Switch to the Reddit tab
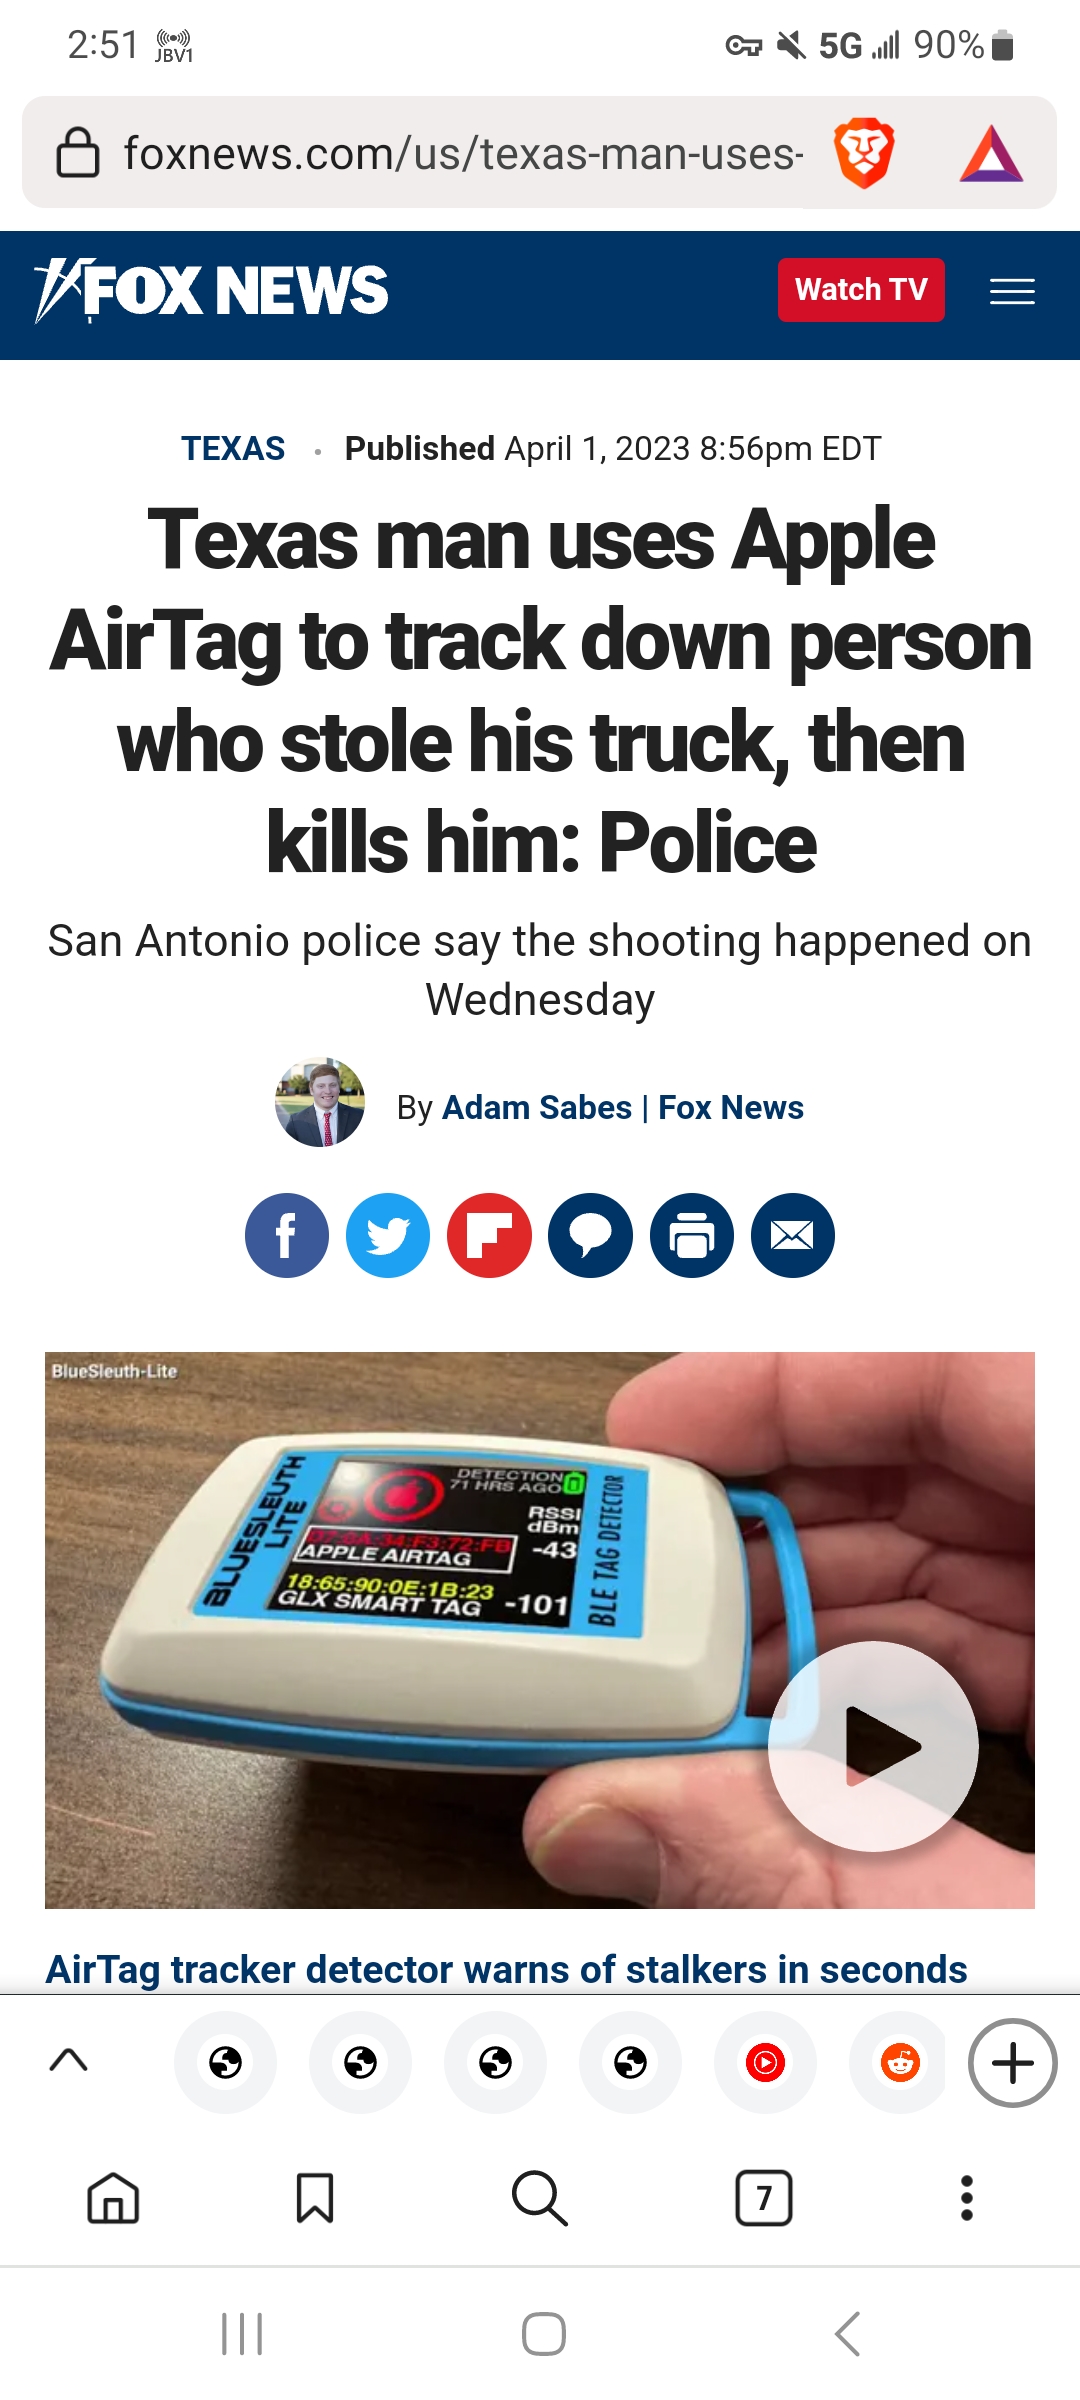The width and height of the screenshot is (1080, 2400). [900, 2062]
